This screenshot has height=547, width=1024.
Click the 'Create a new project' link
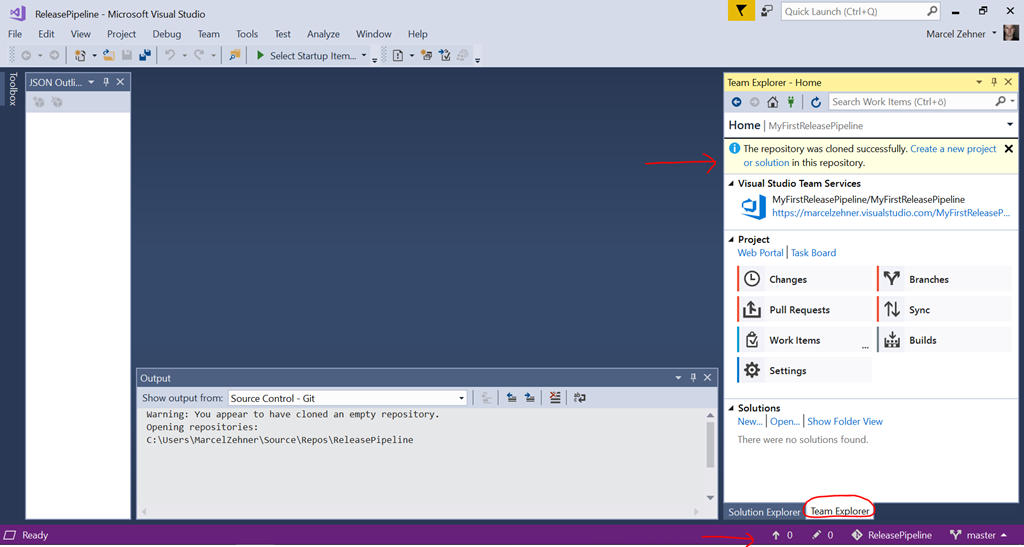pos(953,149)
